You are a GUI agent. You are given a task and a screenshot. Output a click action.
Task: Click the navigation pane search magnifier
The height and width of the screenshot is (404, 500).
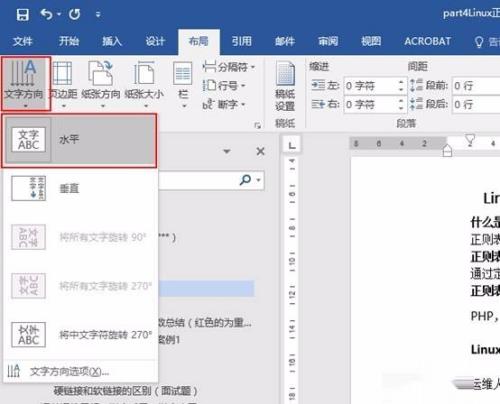tap(245, 180)
